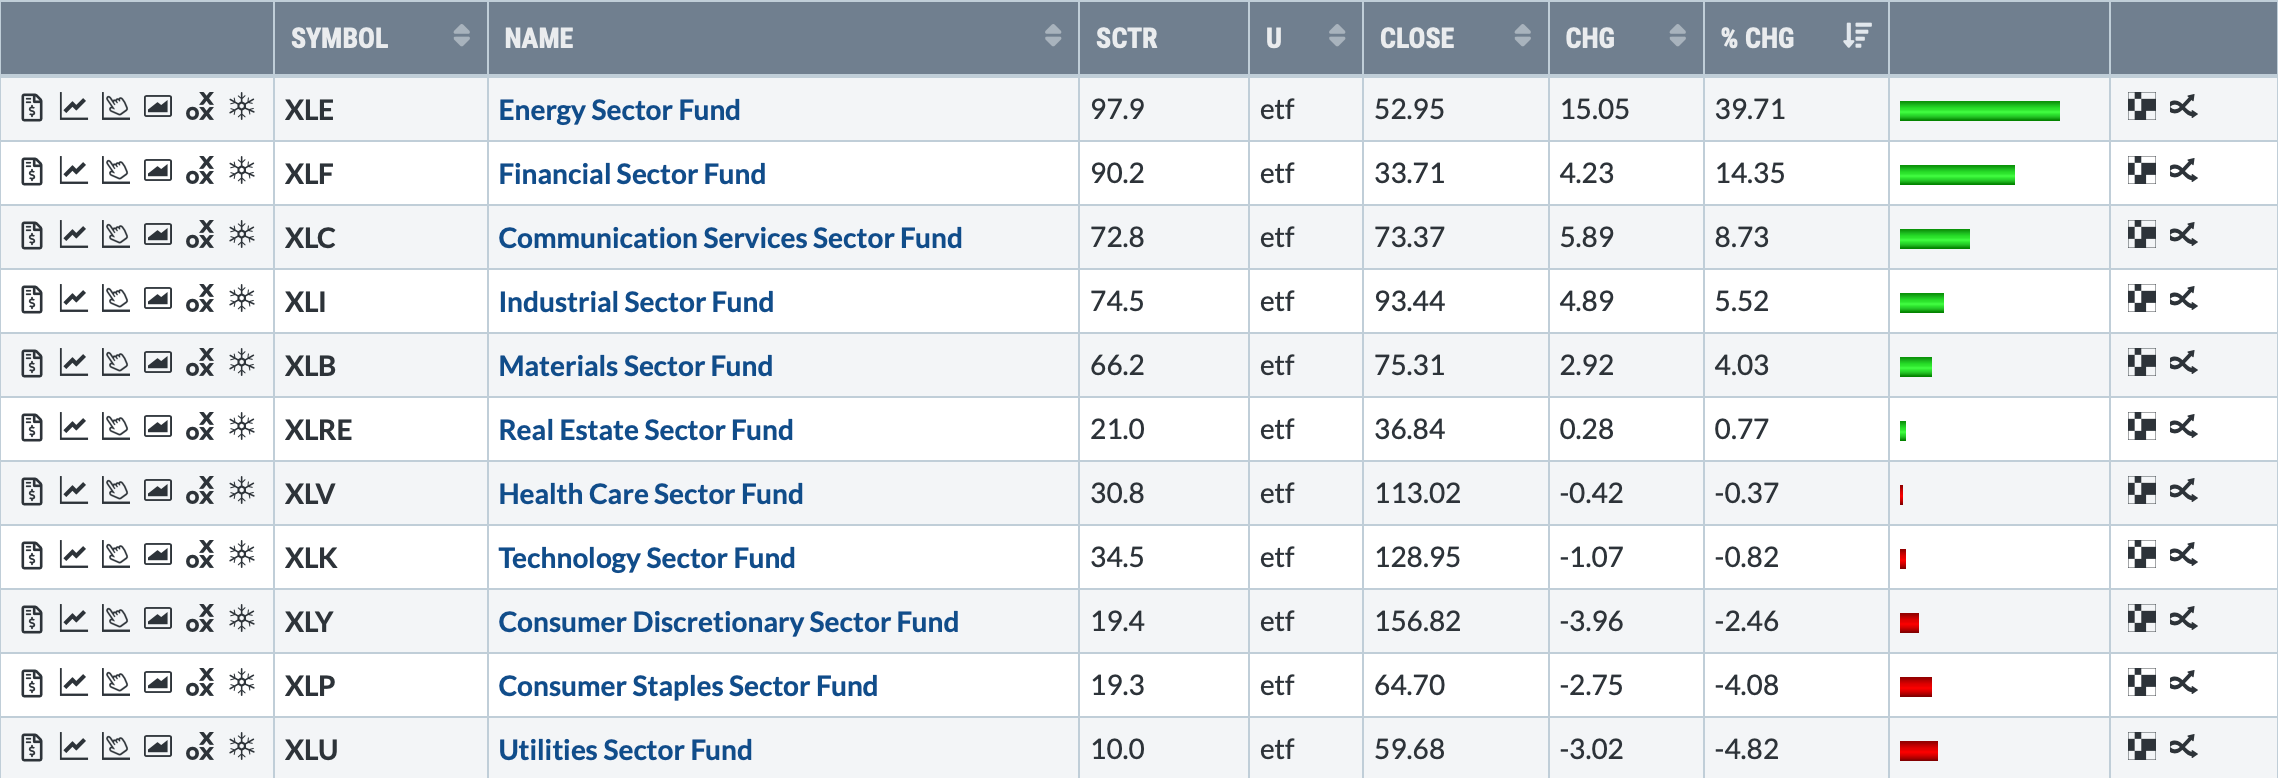The height and width of the screenshot is (778, 2278).
Task: Click the green percent change bar for XLE
Action: 1979,110
